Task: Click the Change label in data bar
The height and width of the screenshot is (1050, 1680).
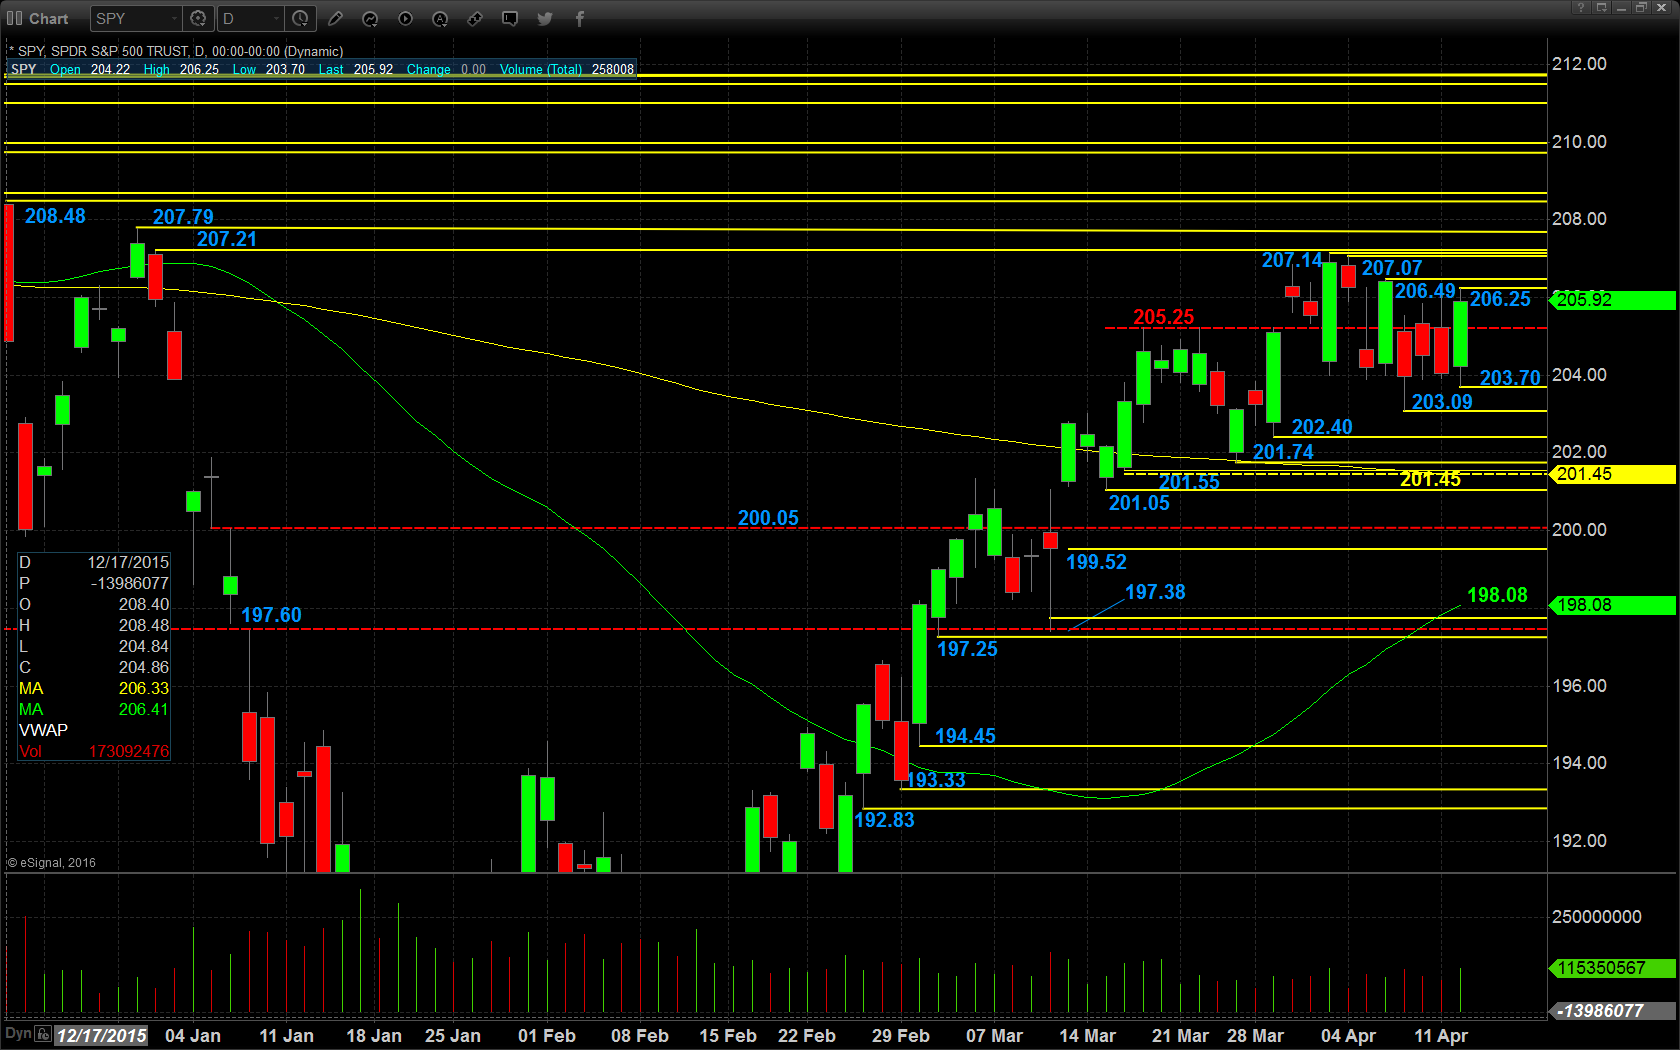Action: pyautogui.click(x=428, y=69)
